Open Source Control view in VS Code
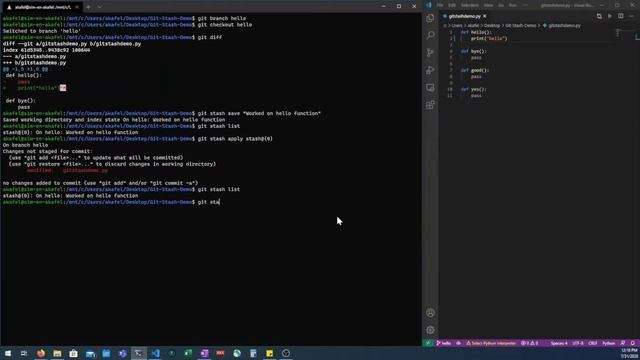This screenshot has height=360, width=640. coord(430,53)
